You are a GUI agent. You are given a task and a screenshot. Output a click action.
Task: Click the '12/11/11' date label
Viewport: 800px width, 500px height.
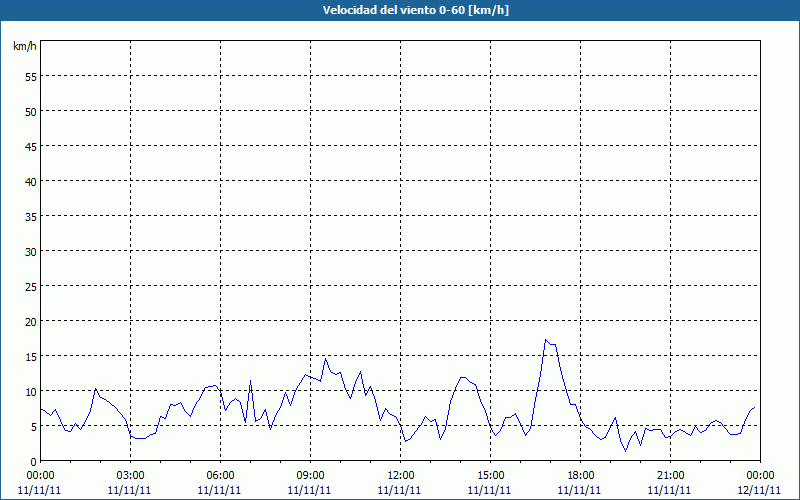click(760, 490)
